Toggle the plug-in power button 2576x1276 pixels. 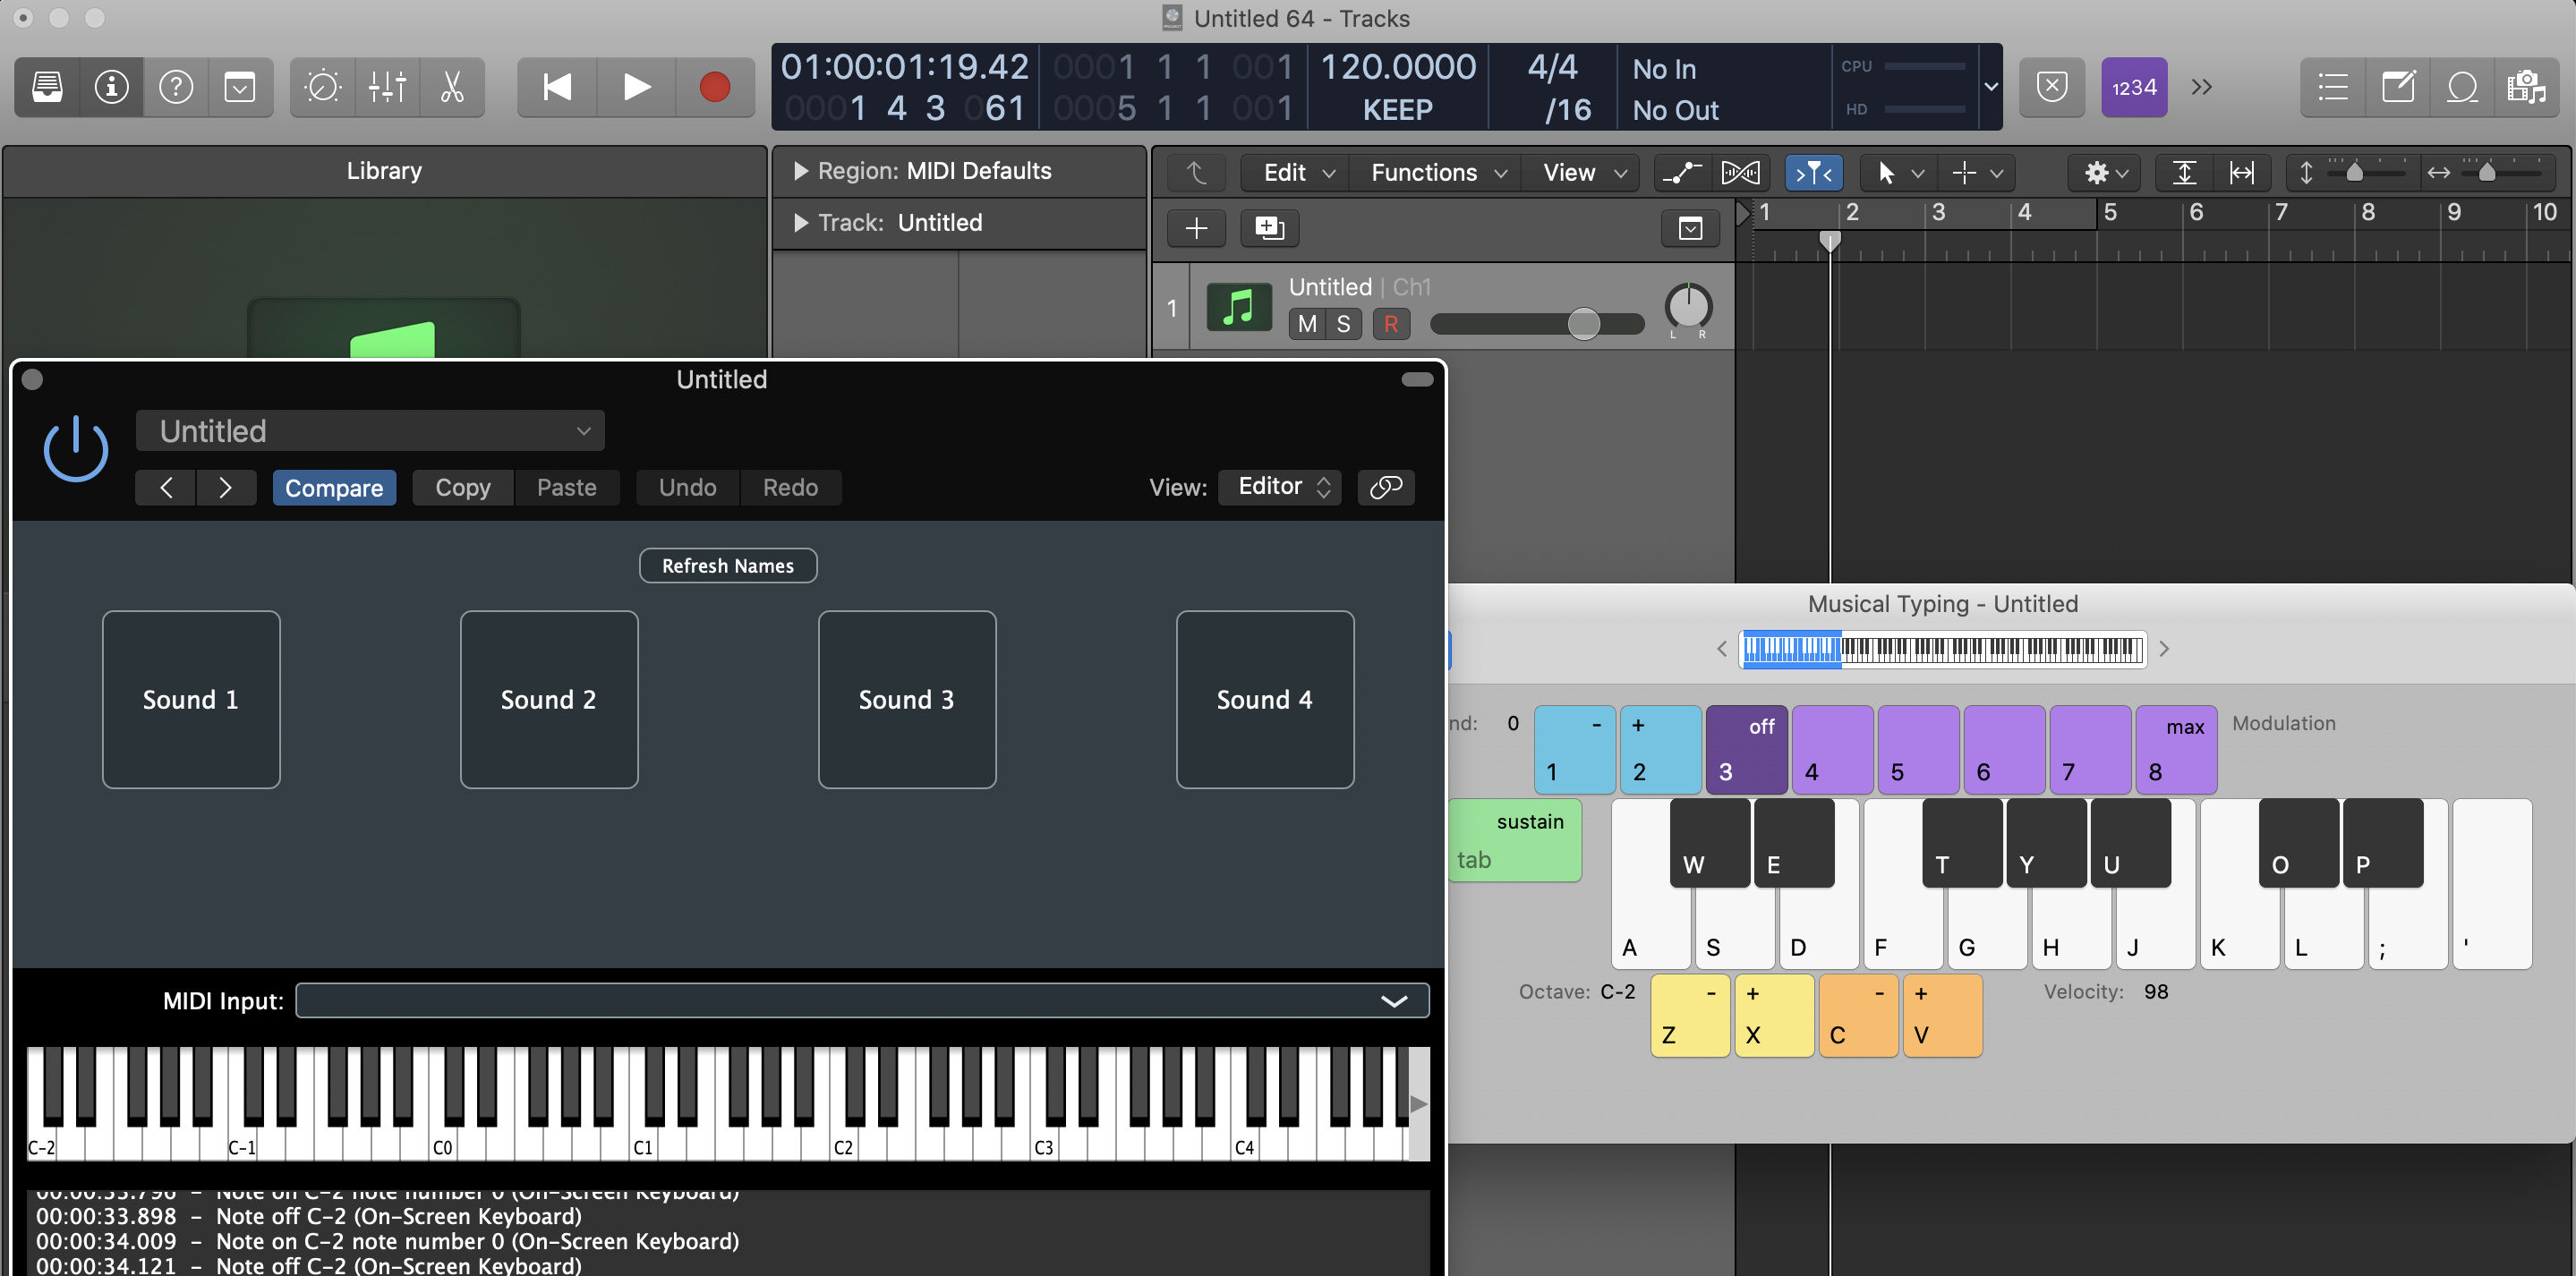76,449
